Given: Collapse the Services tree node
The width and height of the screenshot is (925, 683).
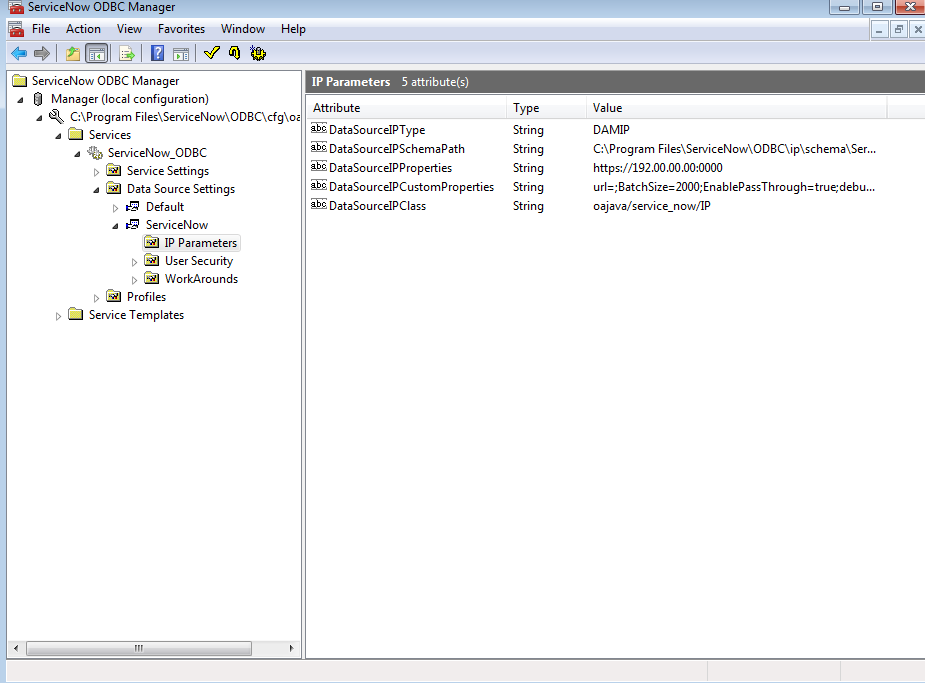Looking at the screenshot, I should pyautogui.click(x=58, y=136).
